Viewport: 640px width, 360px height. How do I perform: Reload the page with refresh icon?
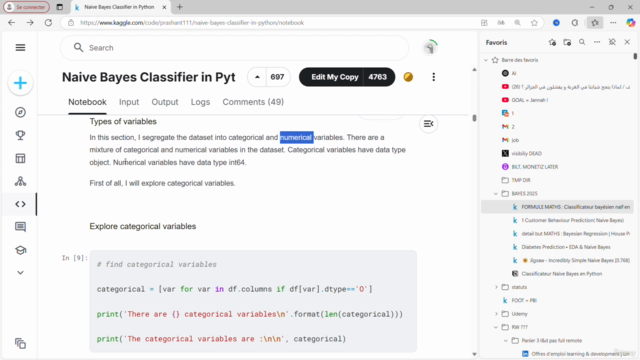point(48,23)
